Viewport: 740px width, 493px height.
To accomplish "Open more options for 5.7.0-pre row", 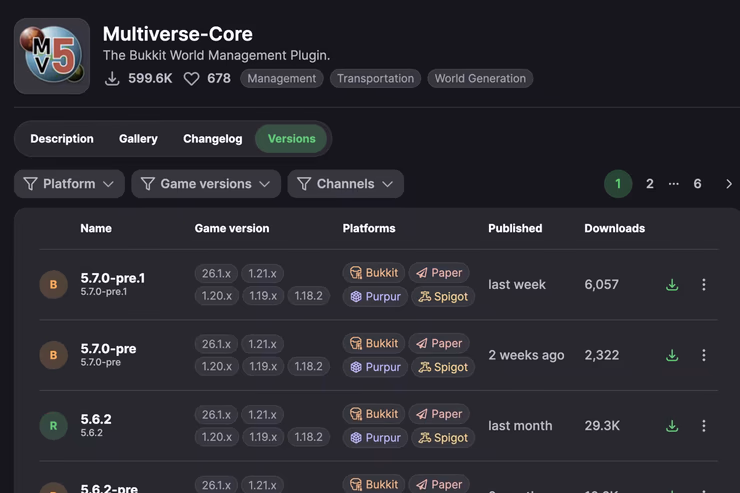I will [704, 355].
